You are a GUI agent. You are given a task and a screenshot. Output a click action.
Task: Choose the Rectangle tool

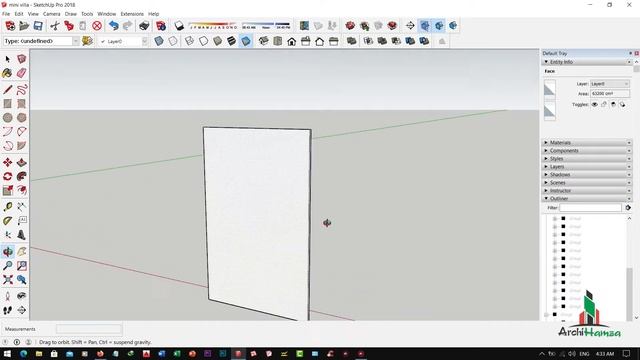pyautogui.click(x=7, y=104)
